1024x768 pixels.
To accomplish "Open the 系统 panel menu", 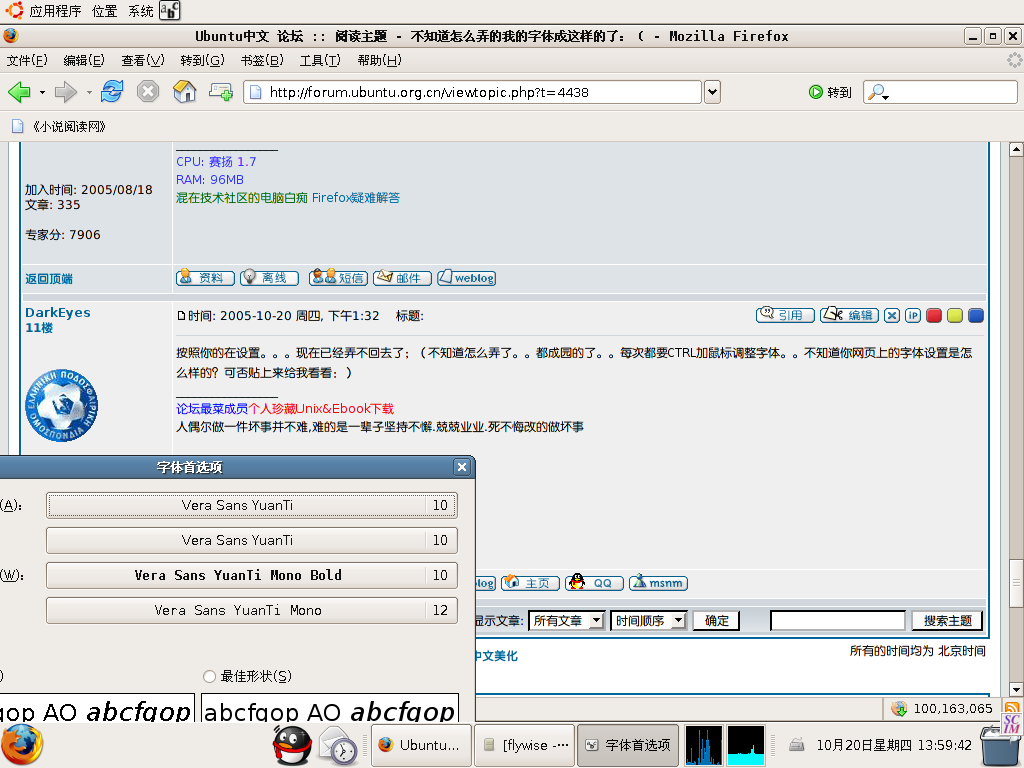I will click(140, 11).
